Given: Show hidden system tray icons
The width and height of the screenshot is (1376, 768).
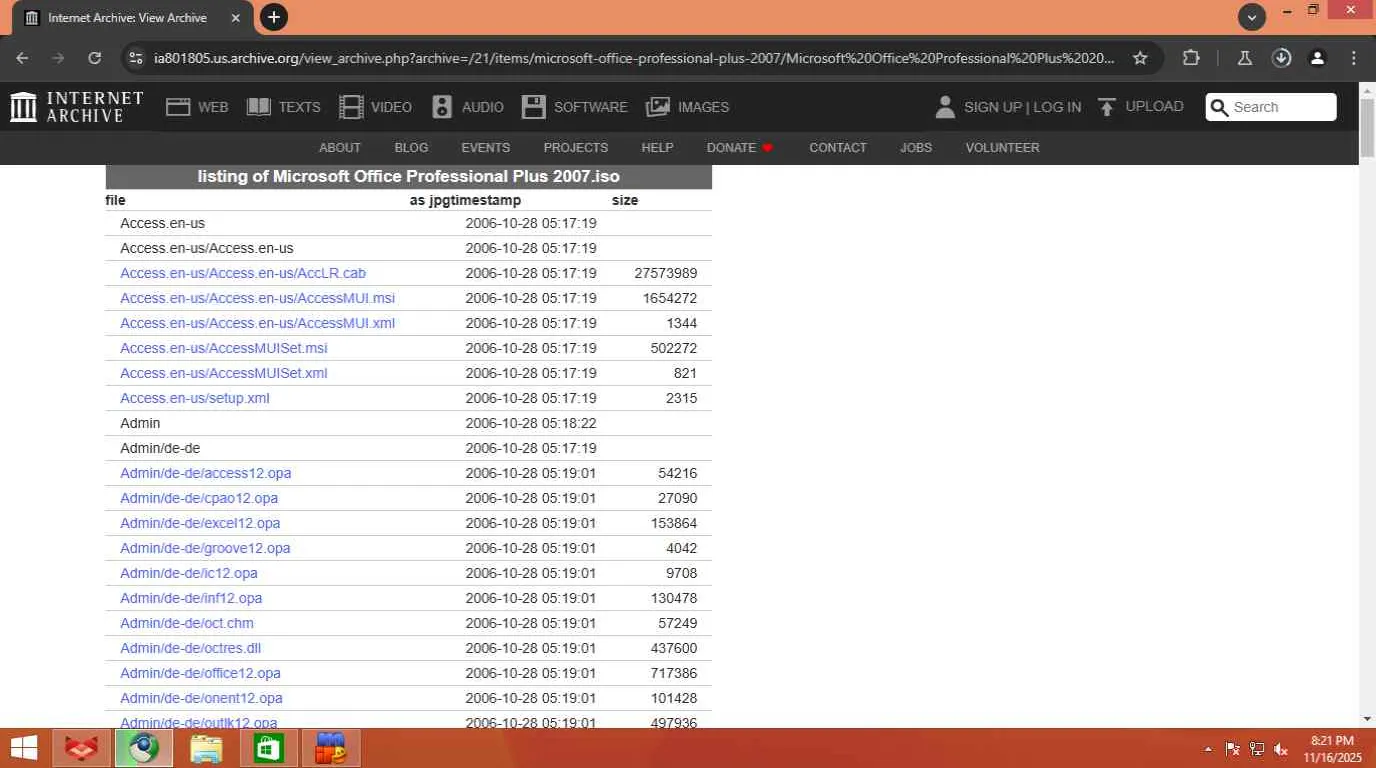Looking at the screenshot, I should coord(1208,749).
